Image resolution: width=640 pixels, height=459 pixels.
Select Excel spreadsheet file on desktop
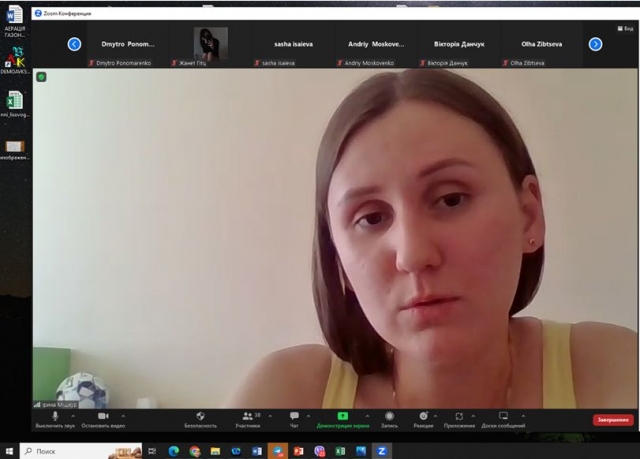pyautogui.click(x=15, y=104)
